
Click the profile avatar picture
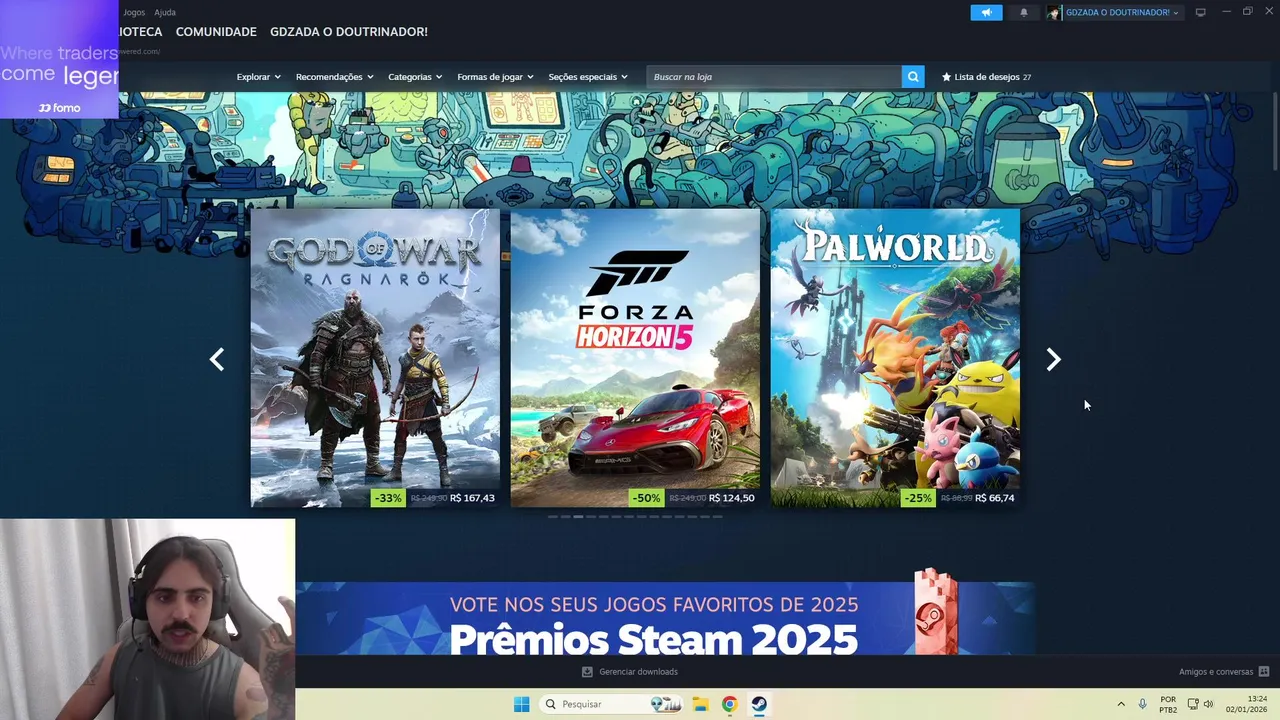tap(1053, 12)
